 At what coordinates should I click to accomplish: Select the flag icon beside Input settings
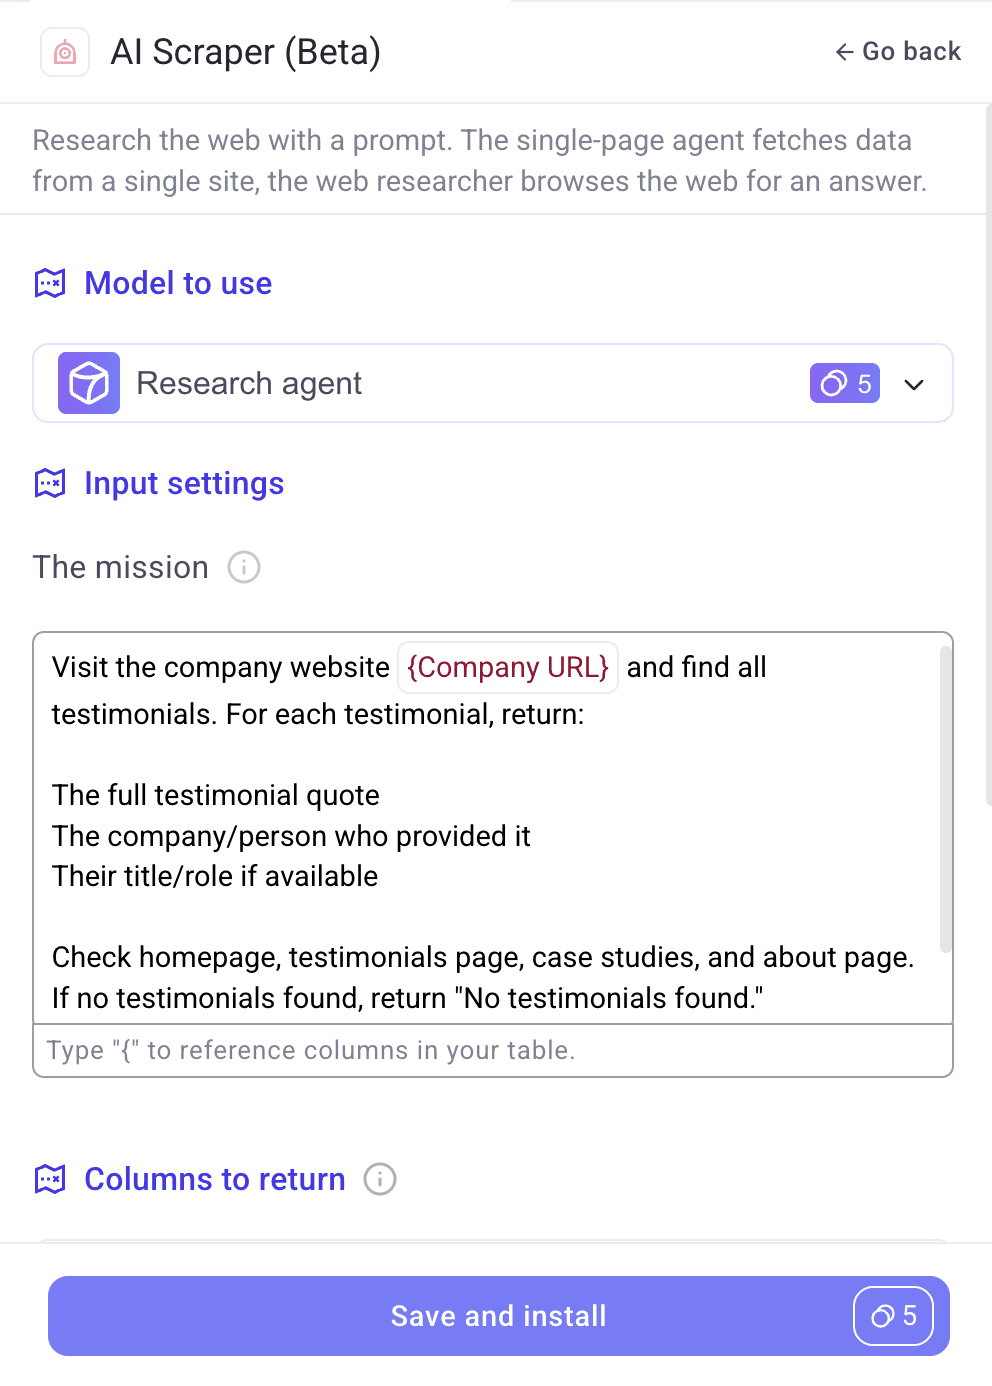(50, 483)
